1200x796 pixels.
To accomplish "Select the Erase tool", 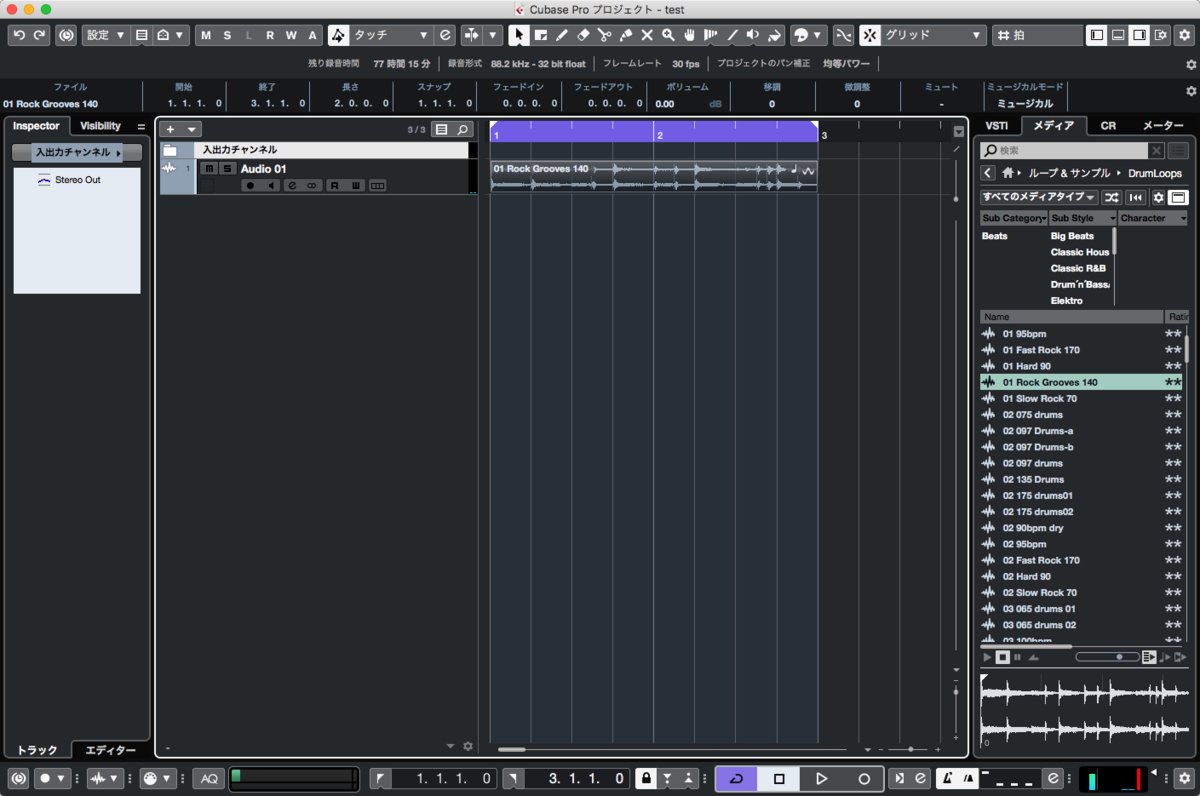I will [x=583, y=35].
